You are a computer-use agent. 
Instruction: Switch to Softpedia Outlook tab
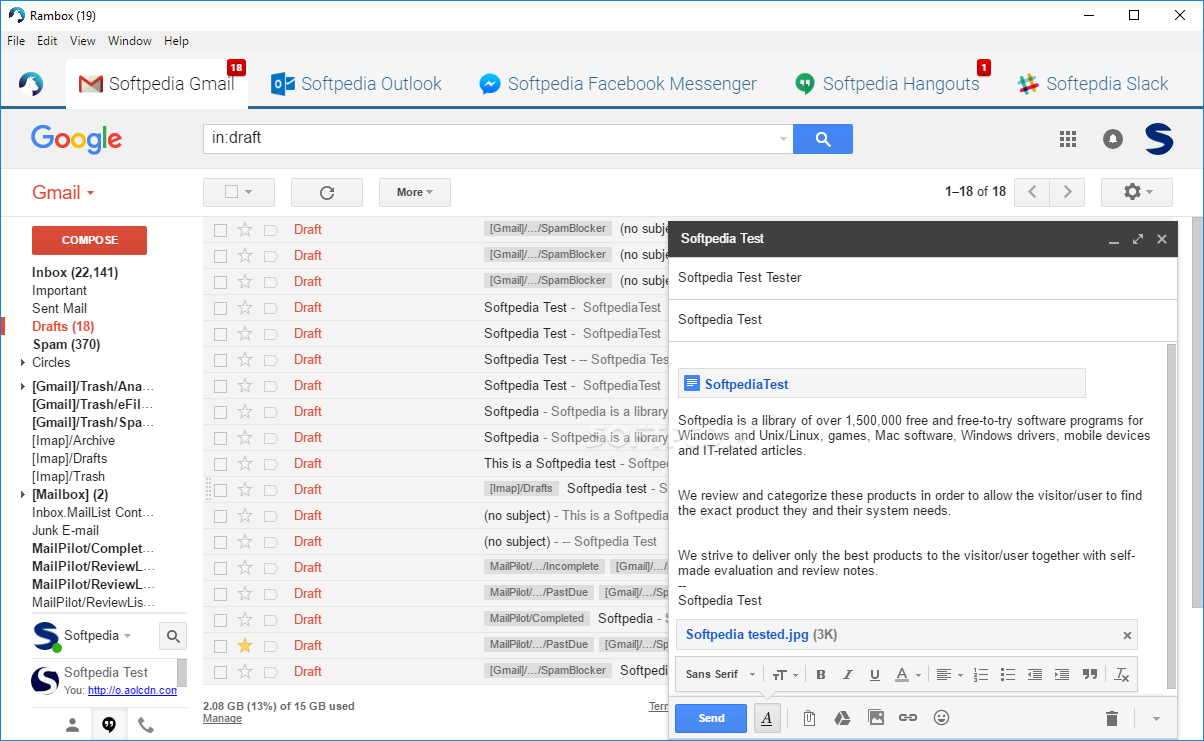click(356, 84)
